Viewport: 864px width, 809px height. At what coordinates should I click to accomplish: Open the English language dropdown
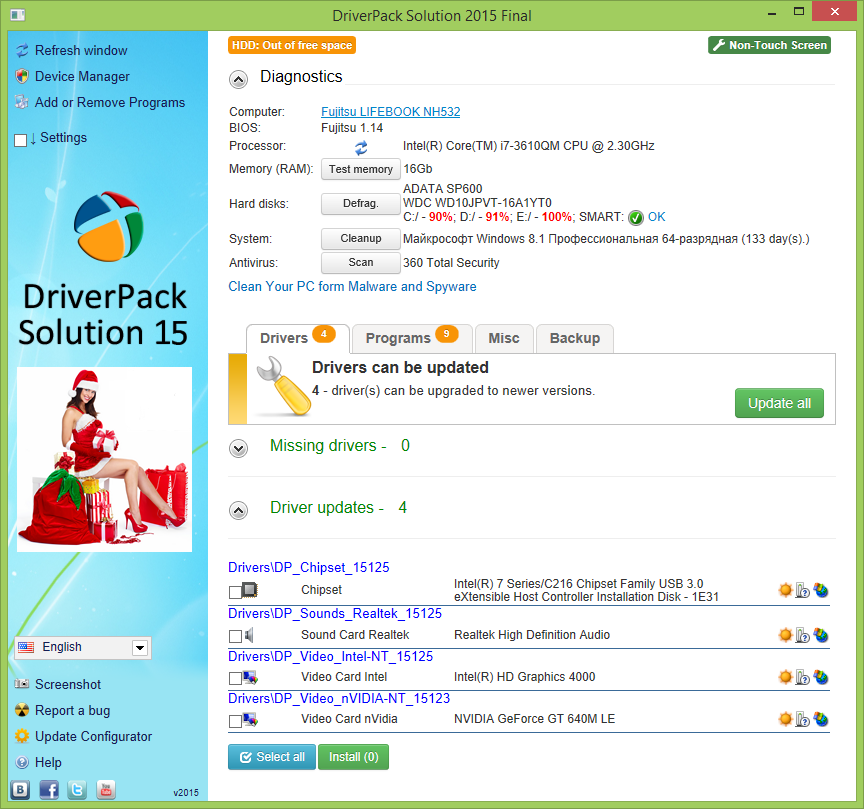pos(139,648)
